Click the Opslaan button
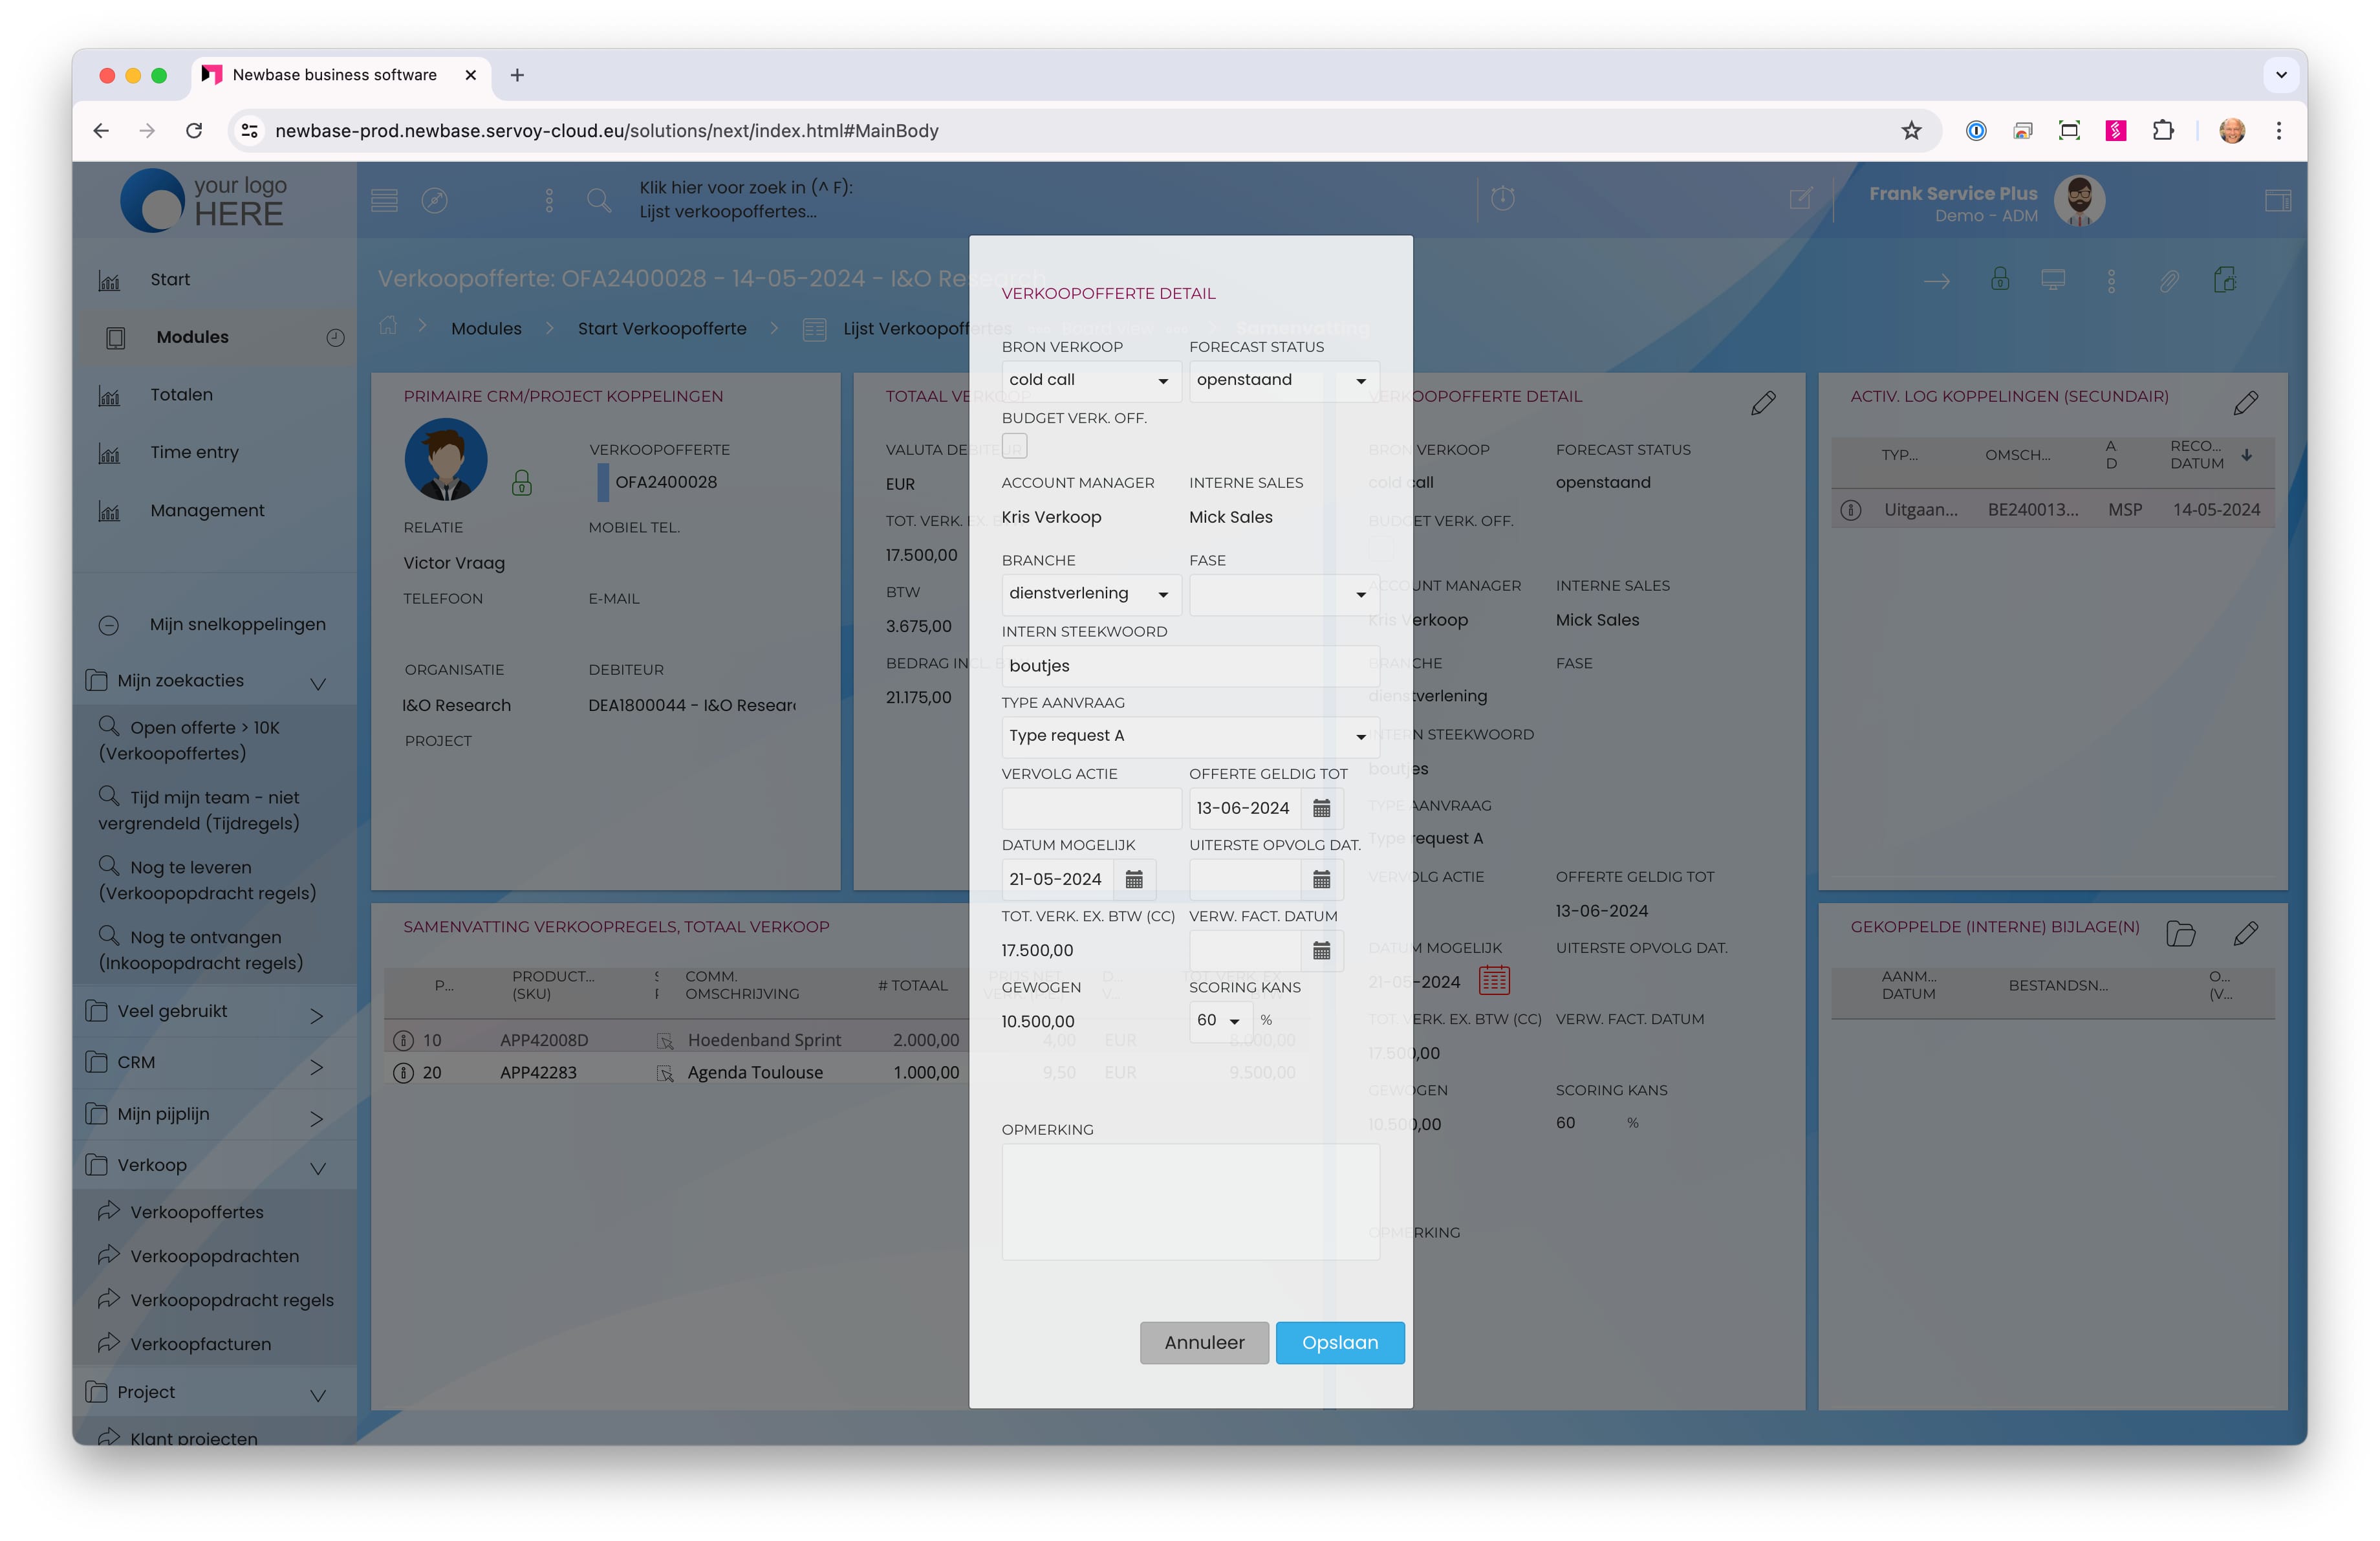The height and width of the screenshot is (1541, 2380). click(x=1339, y=1342)
